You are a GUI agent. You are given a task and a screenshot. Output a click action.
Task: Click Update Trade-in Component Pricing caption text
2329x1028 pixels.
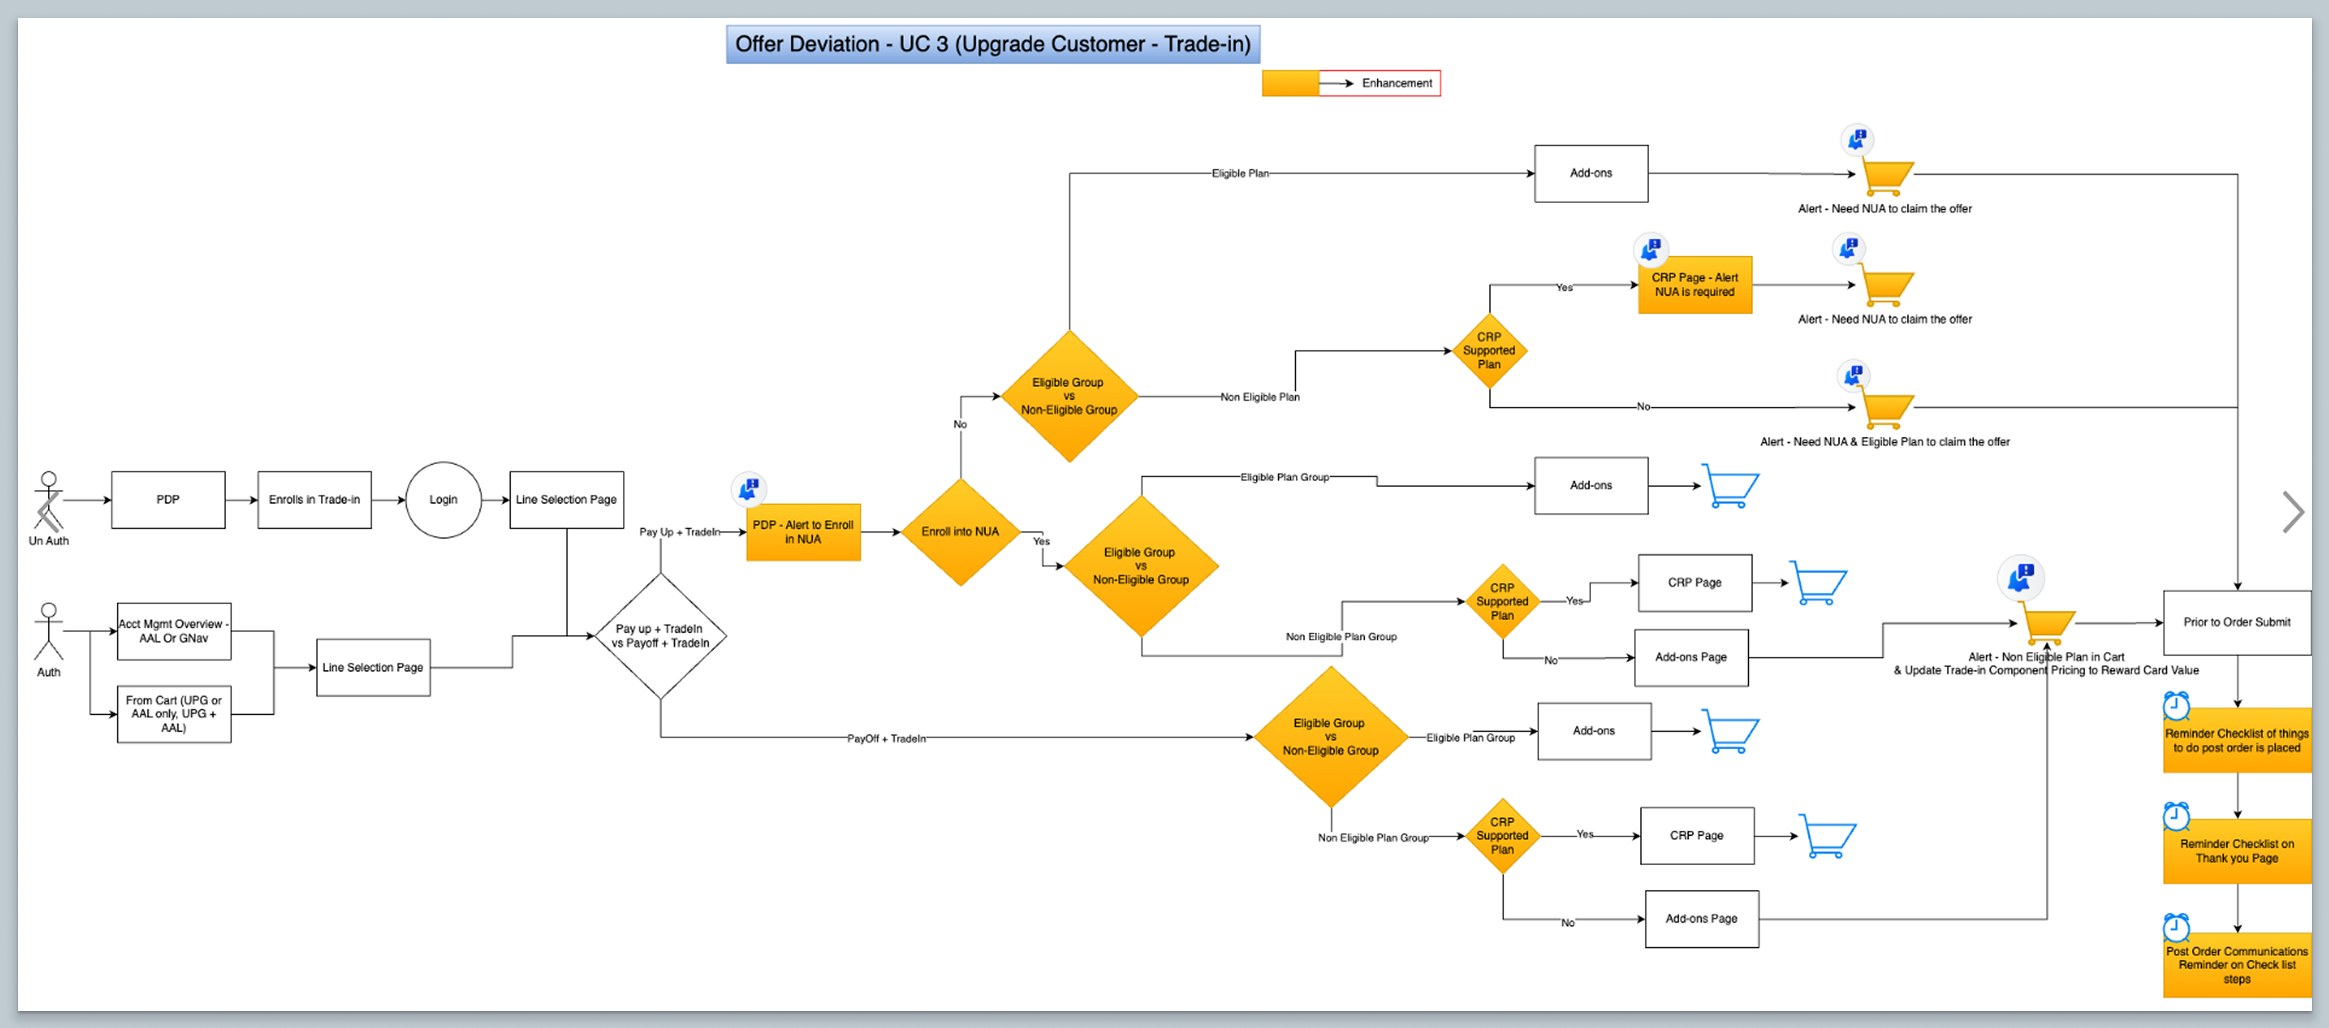pyautogui.click(x=2046, y=670)
